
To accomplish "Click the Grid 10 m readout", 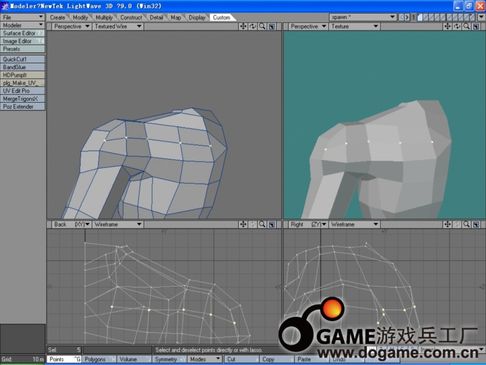I will (x=22, y=359).
